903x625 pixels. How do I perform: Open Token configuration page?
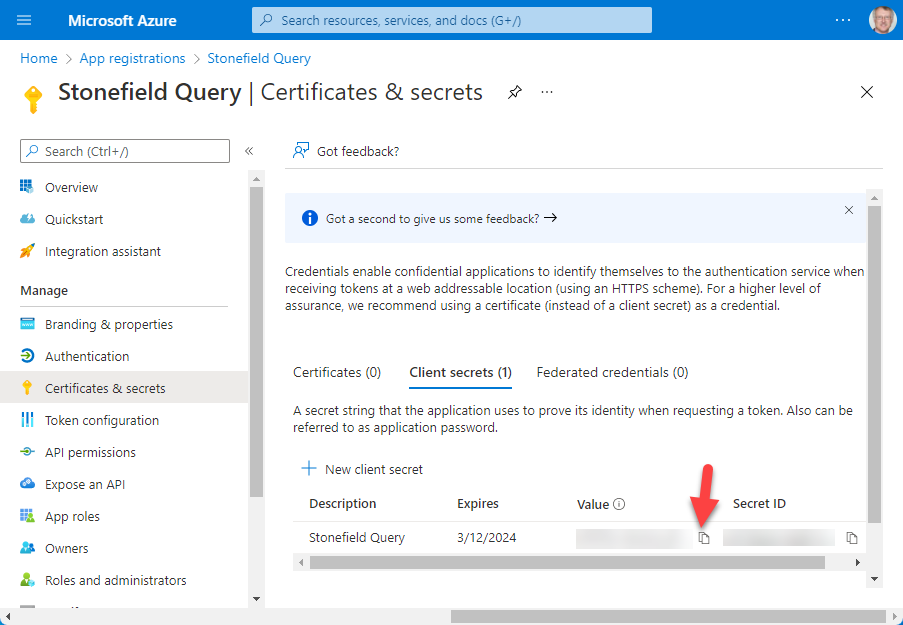[101, 420]
